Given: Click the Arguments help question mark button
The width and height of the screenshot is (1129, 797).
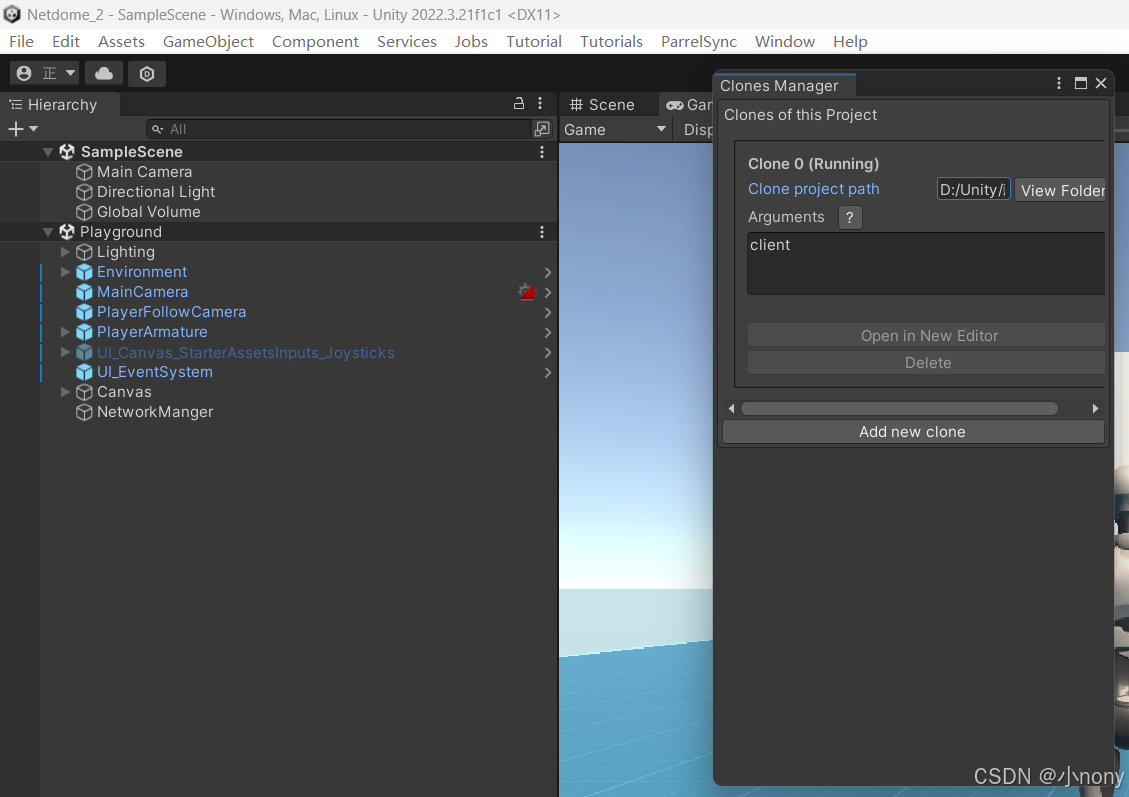Looking at the screenshot, I should click(849, 217).
